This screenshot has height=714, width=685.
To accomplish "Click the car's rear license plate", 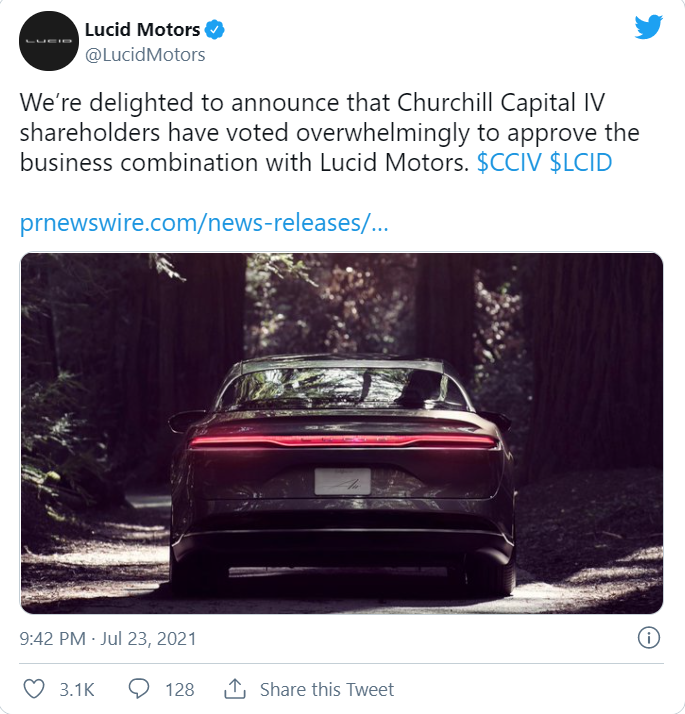I will tap(343, 481).
